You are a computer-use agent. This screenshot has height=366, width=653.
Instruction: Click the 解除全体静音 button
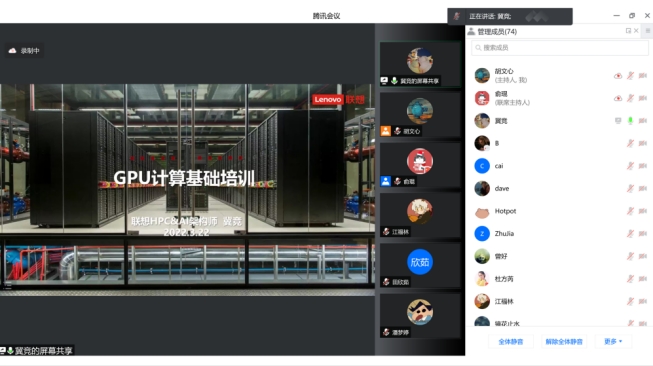pyautogui.click(x=564, y=341)
